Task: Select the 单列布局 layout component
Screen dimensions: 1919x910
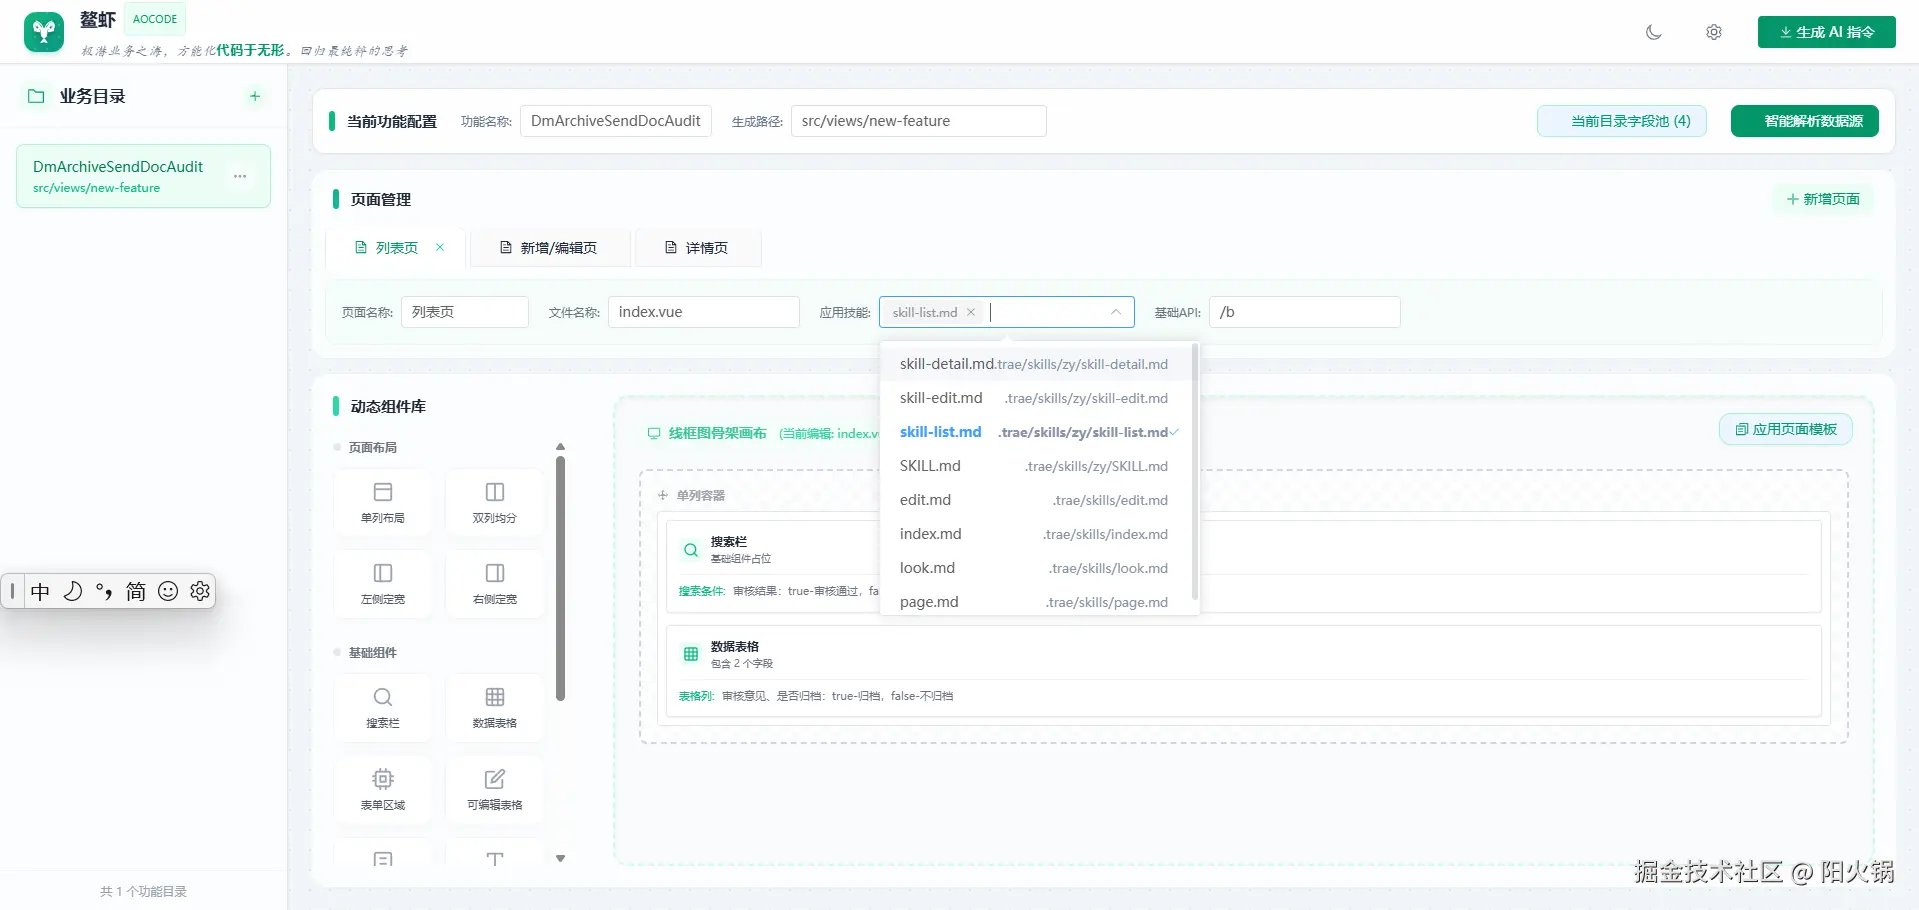Action: [383, 502]
